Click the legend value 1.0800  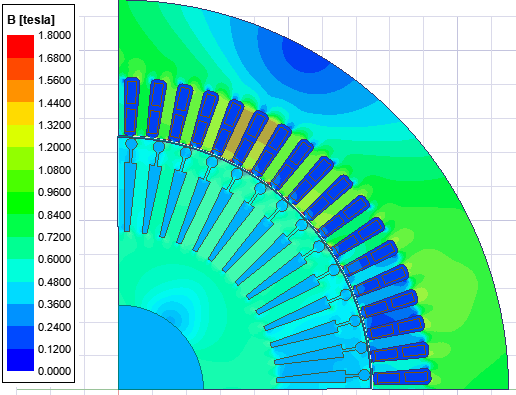pos(54,170)
